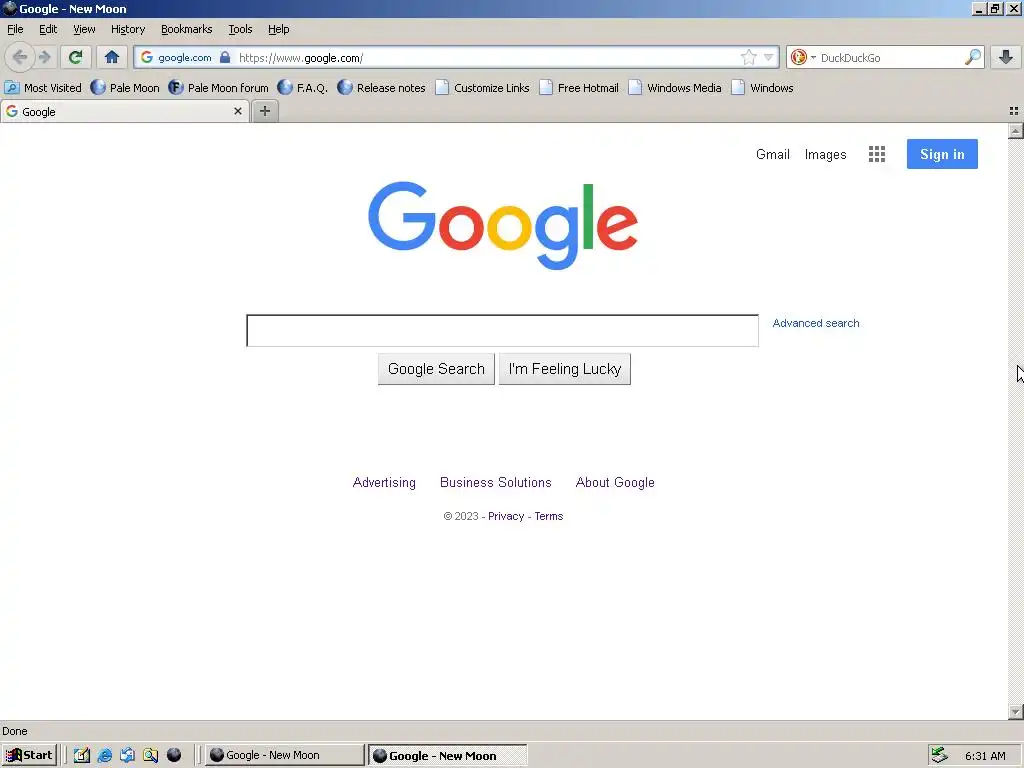This screenshot has height=768, width=1024.
Task: Open Business Solutions link
Action: coord(496,482)
